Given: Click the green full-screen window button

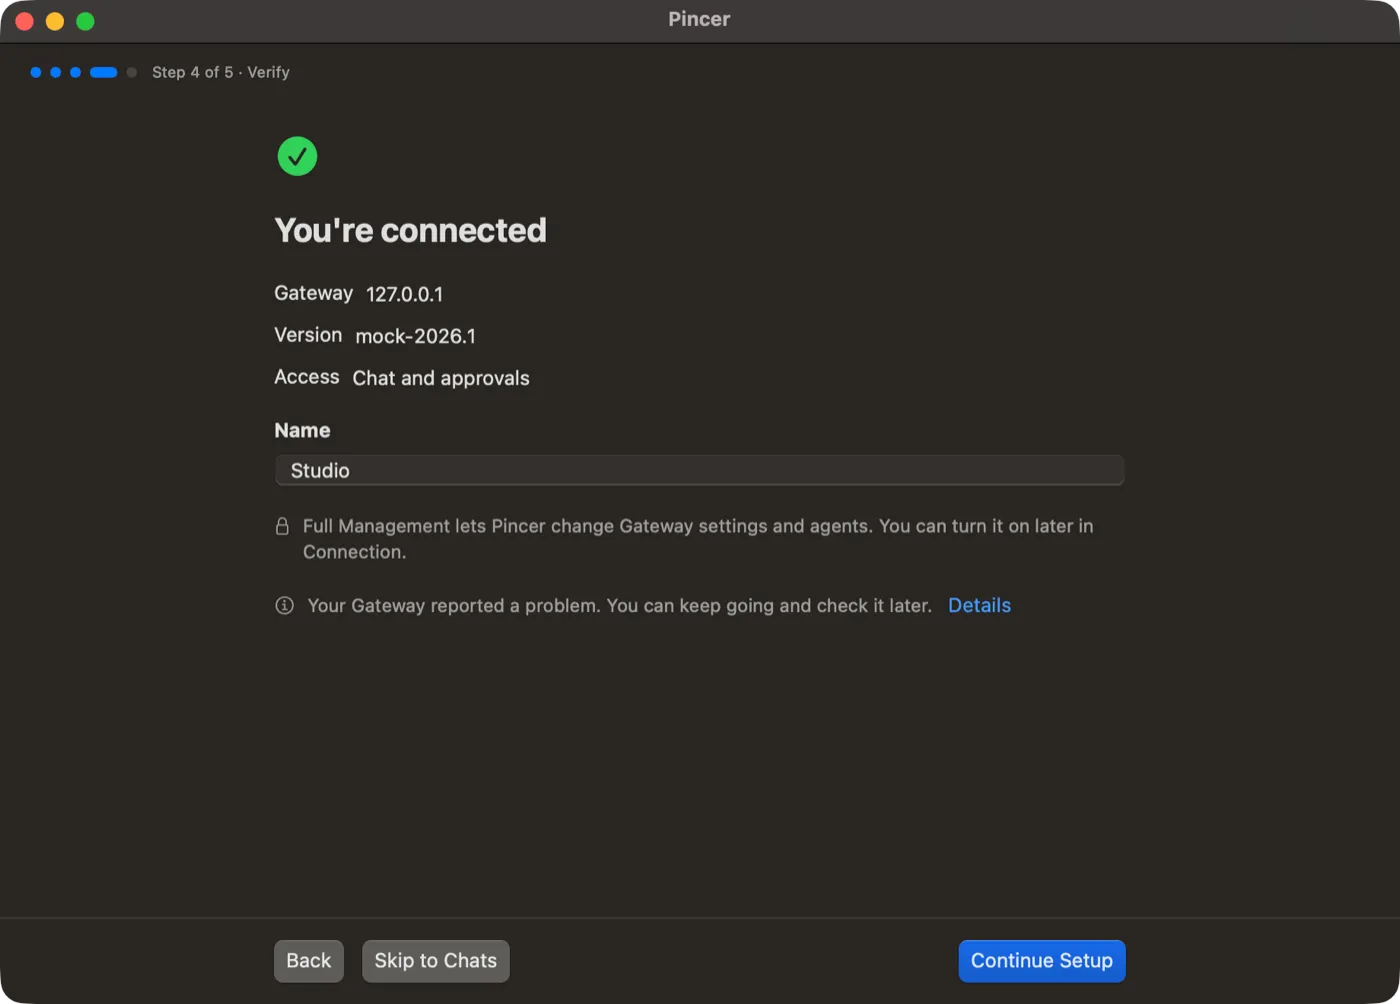Looking at the screenshot, I should pyautogui.click(x=86, y=21).
